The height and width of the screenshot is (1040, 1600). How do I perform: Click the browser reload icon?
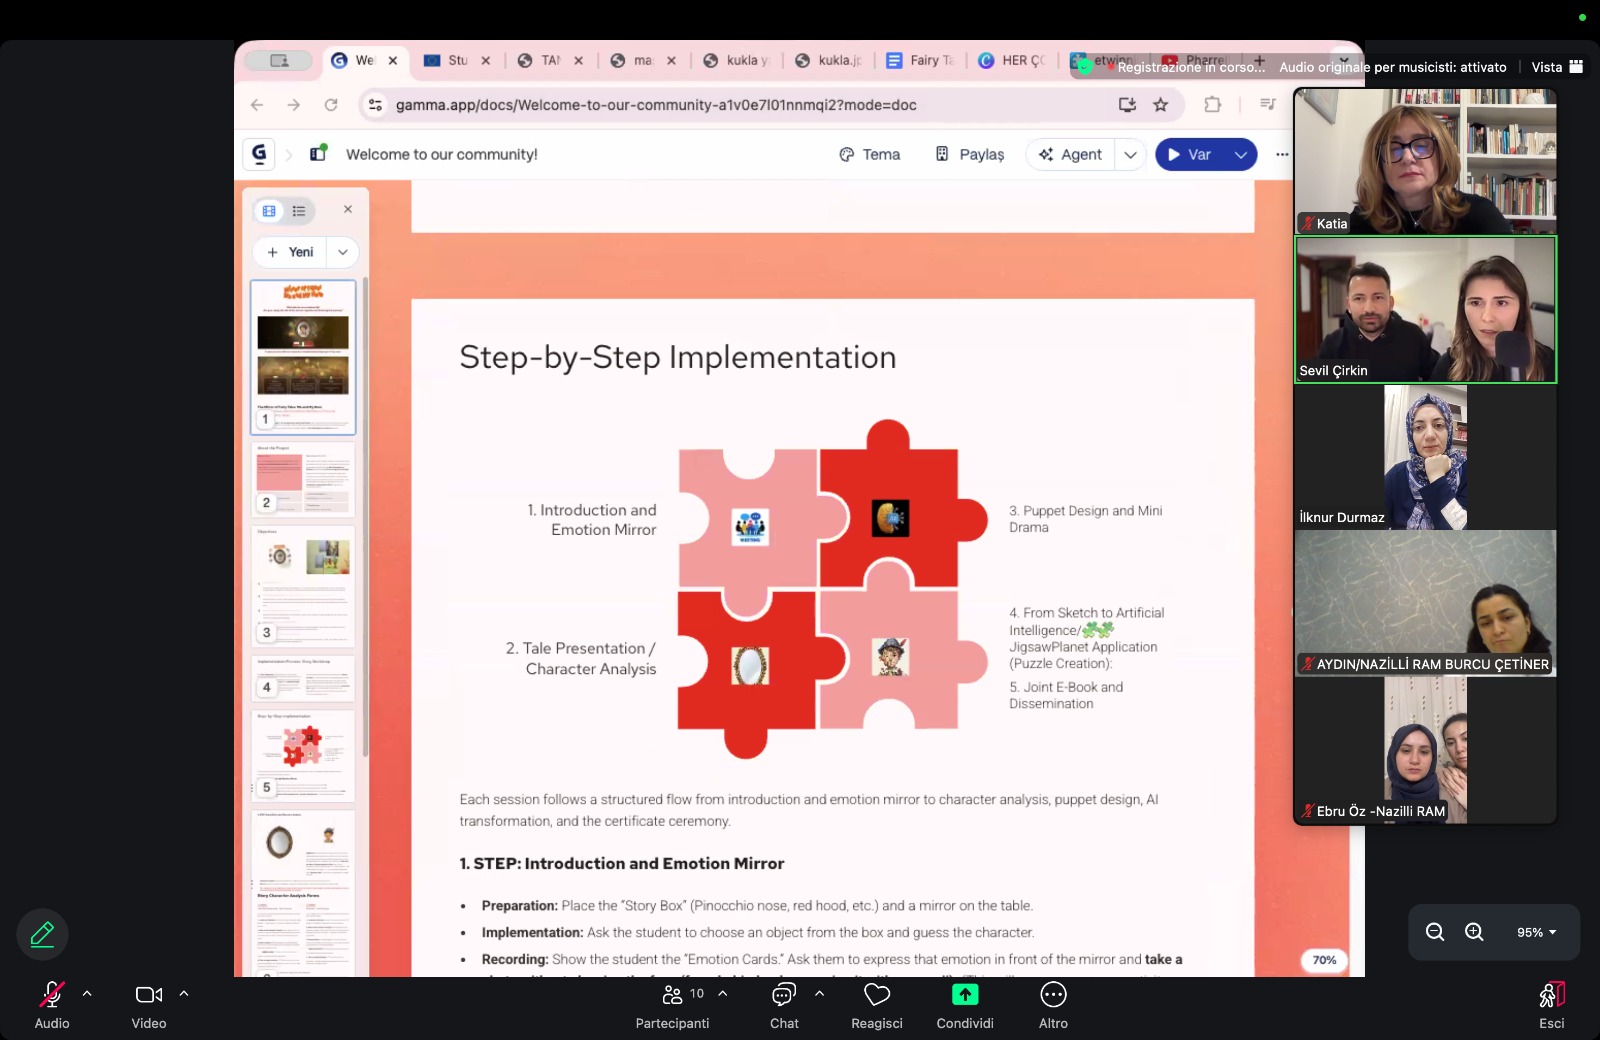click(x=331, y=104)
